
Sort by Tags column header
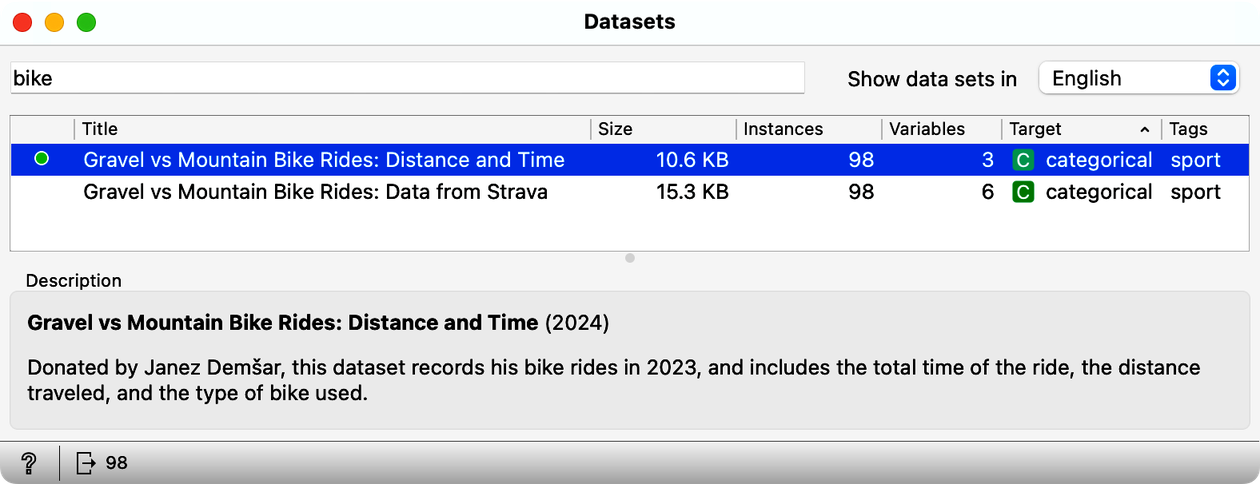coord(1205,129)
